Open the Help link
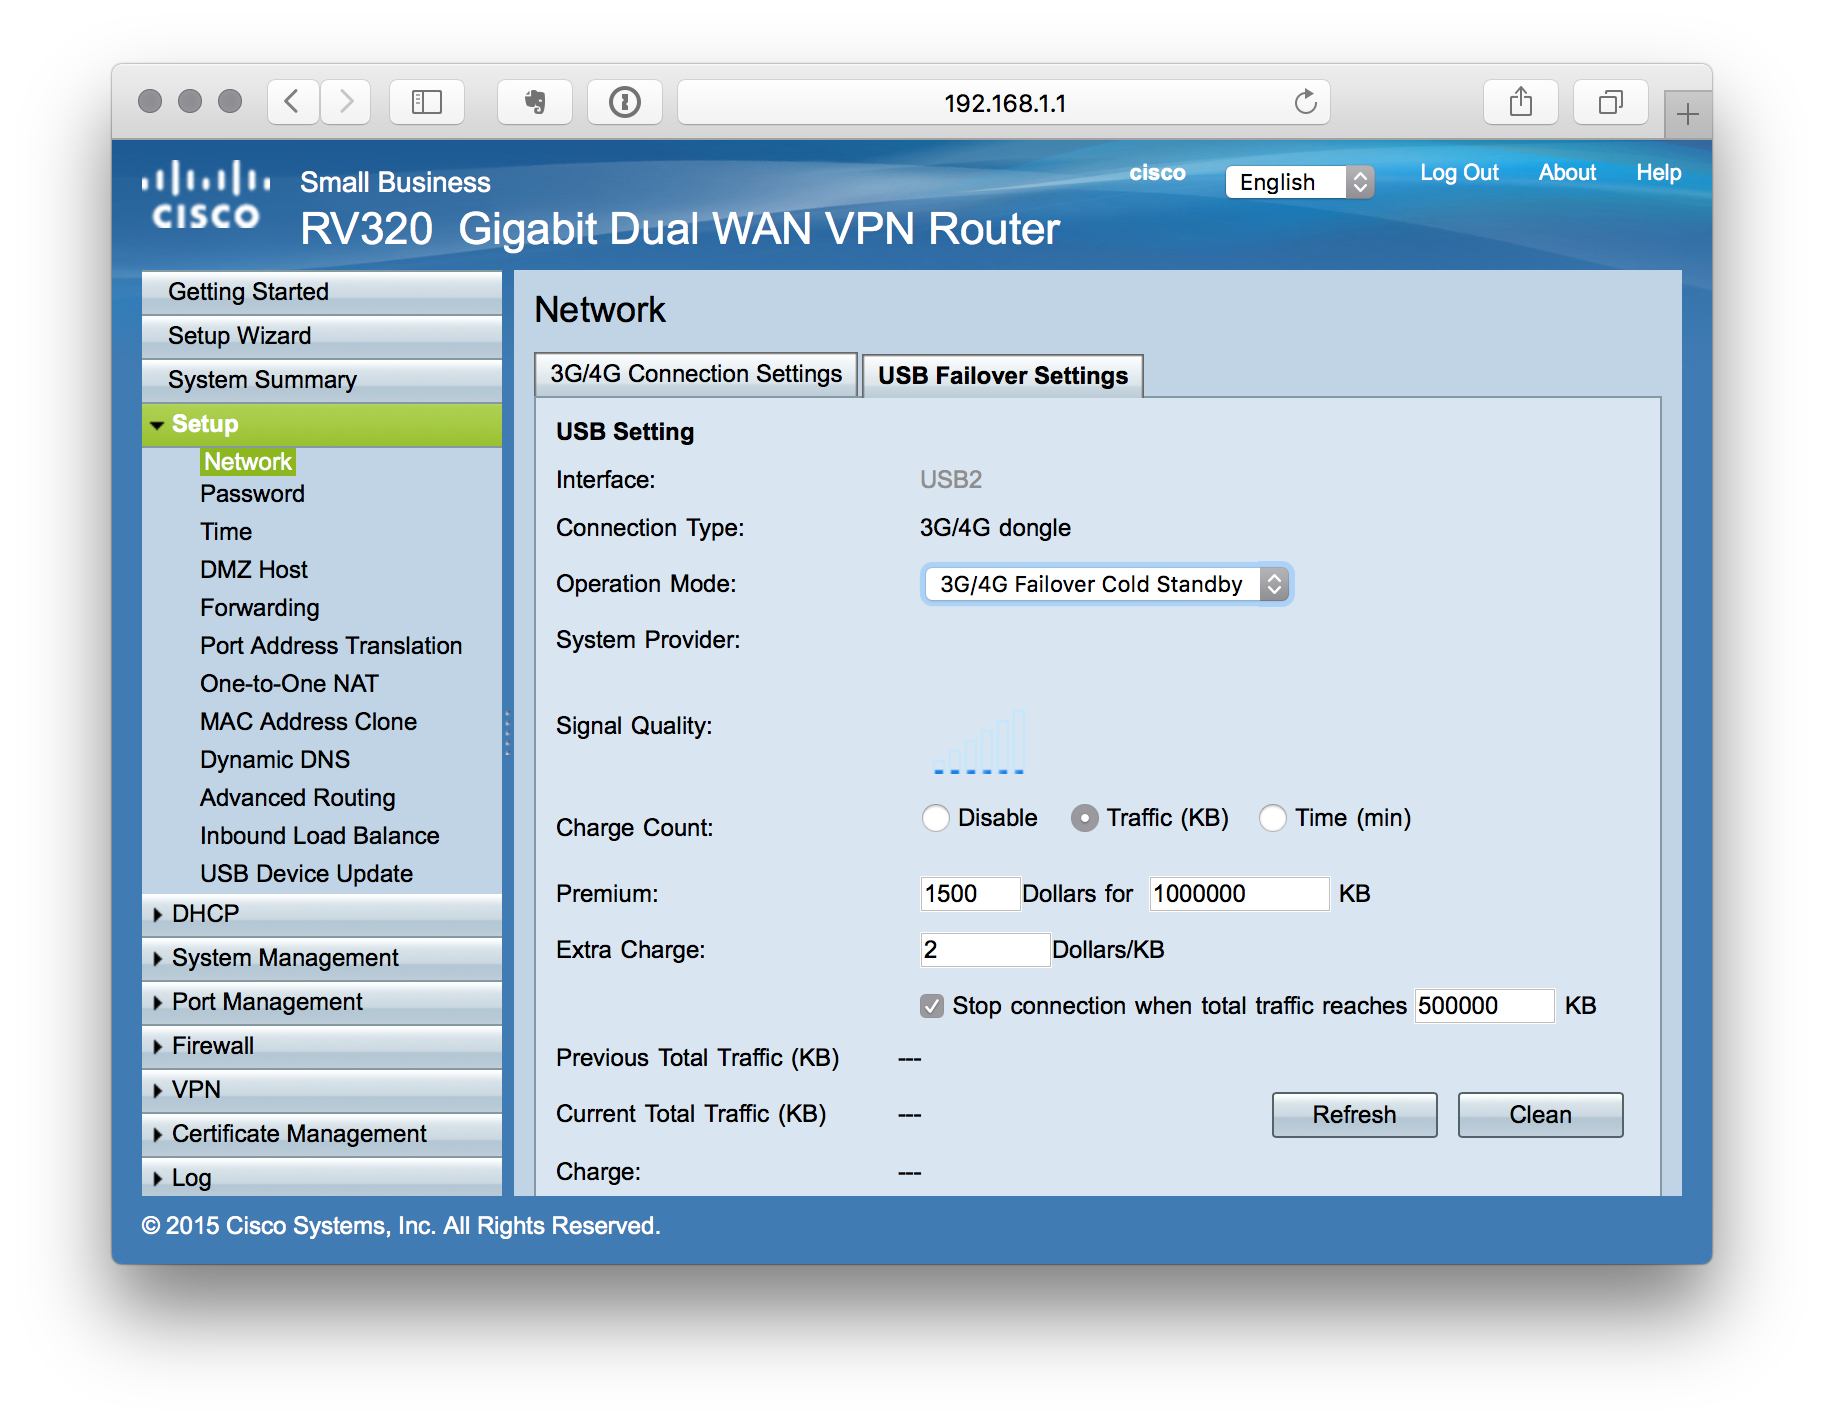 1658,173
